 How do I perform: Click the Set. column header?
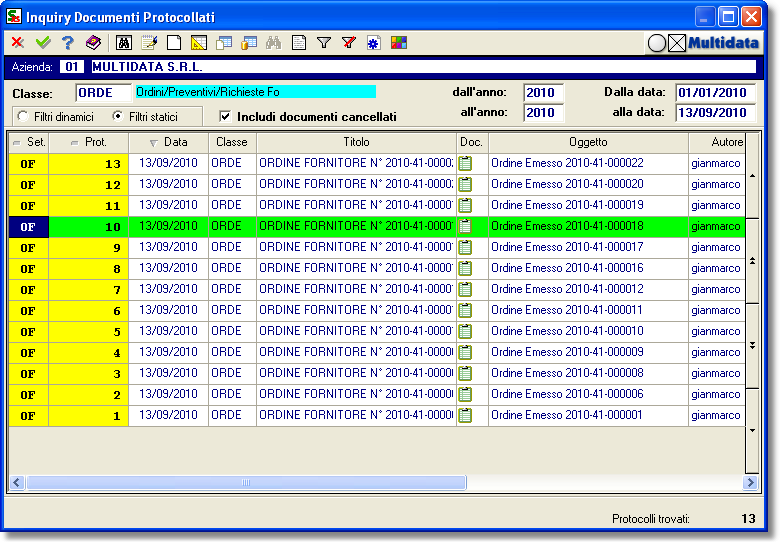pos(29,142)
